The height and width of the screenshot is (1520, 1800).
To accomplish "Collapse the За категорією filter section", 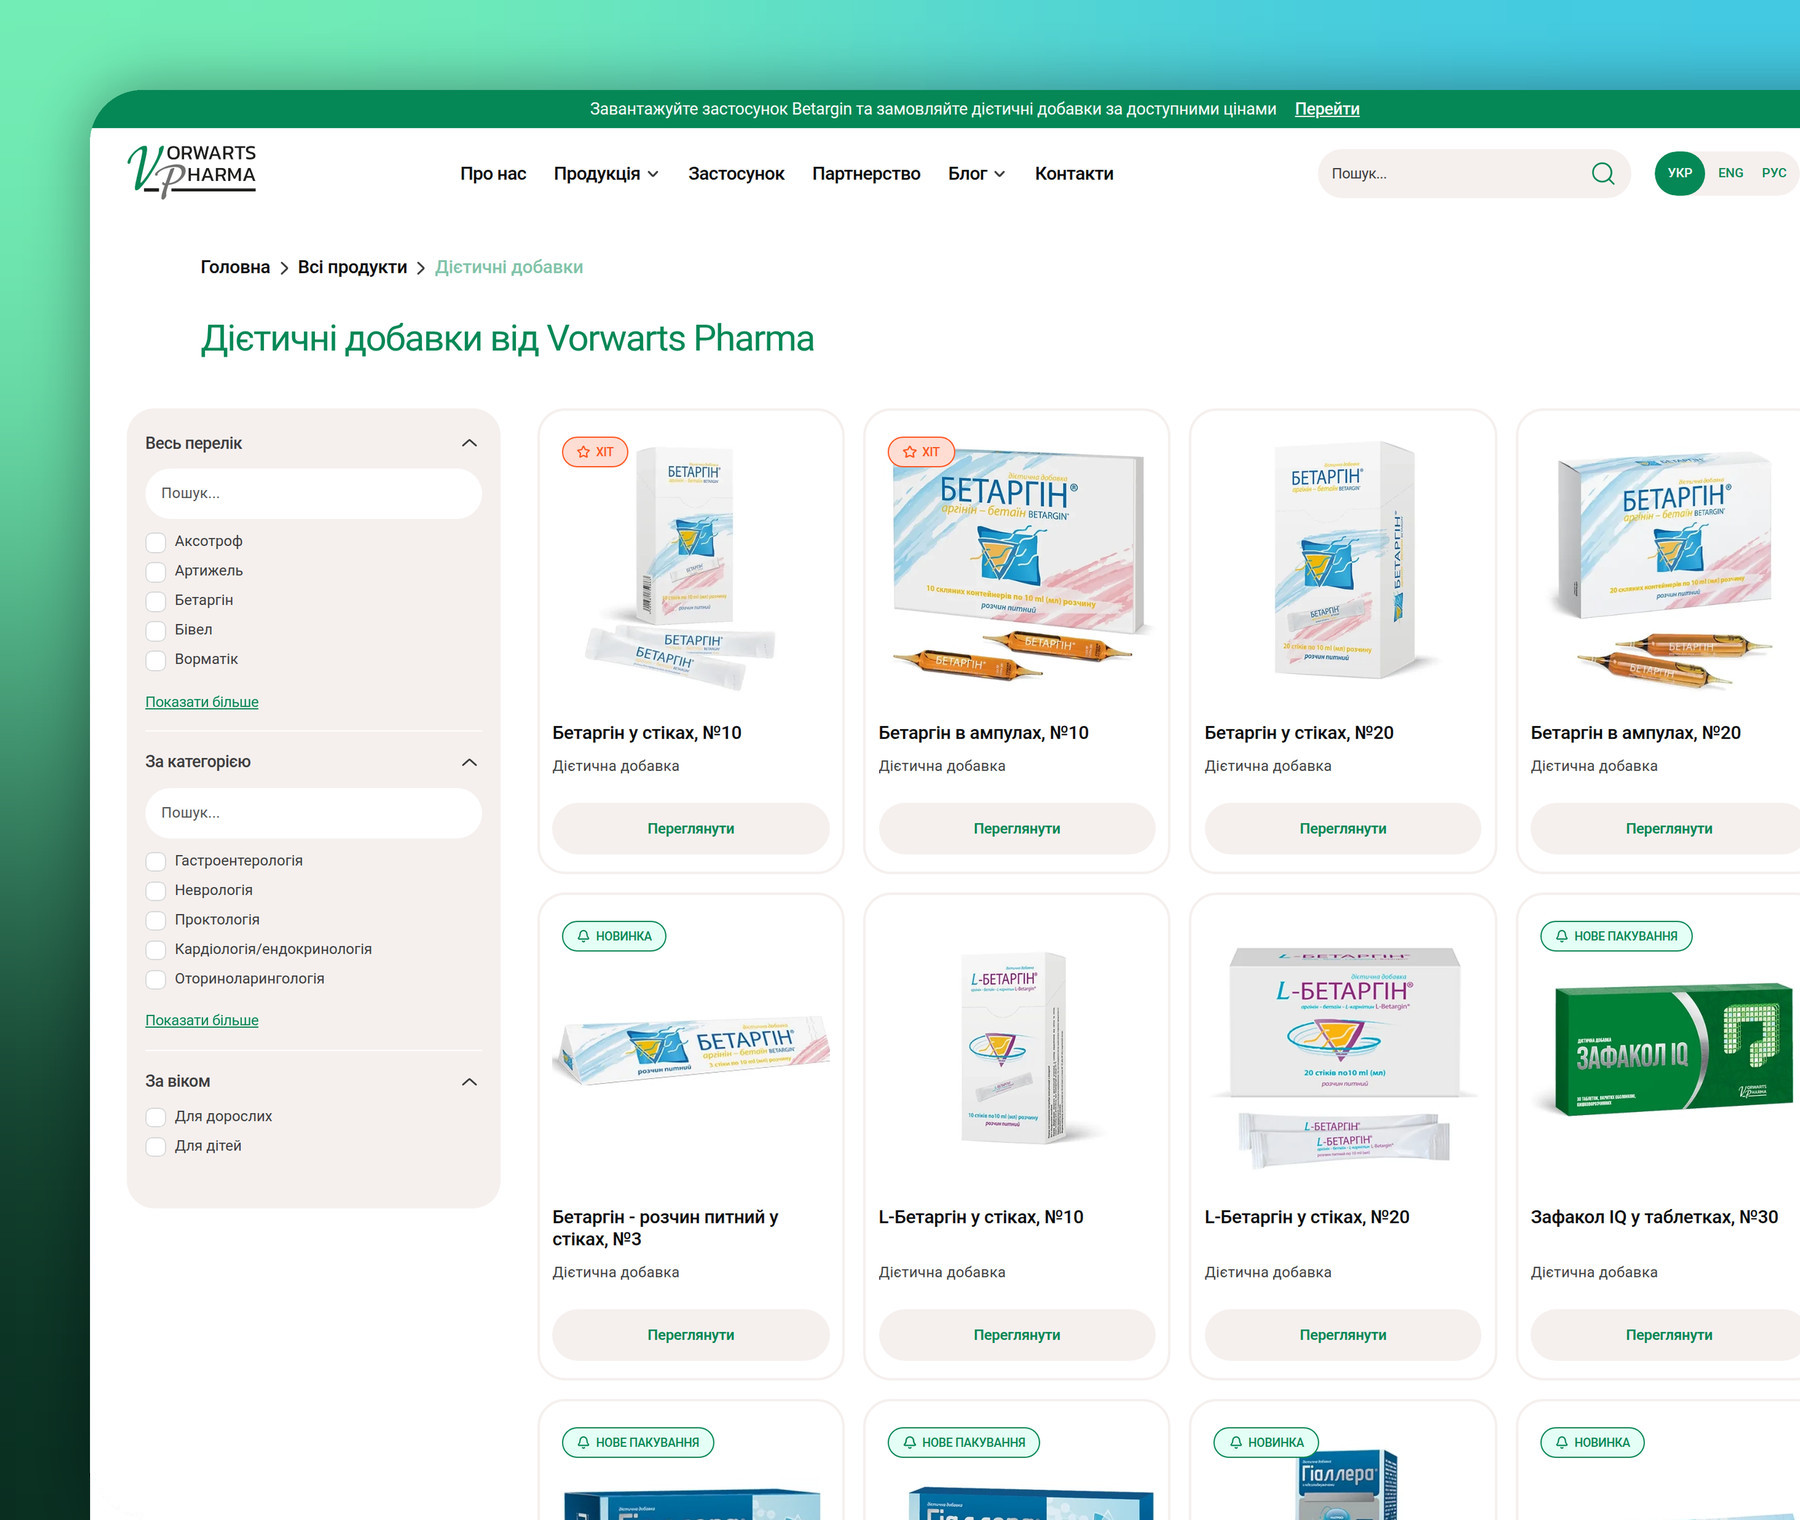I will click(x=469, y=762).
